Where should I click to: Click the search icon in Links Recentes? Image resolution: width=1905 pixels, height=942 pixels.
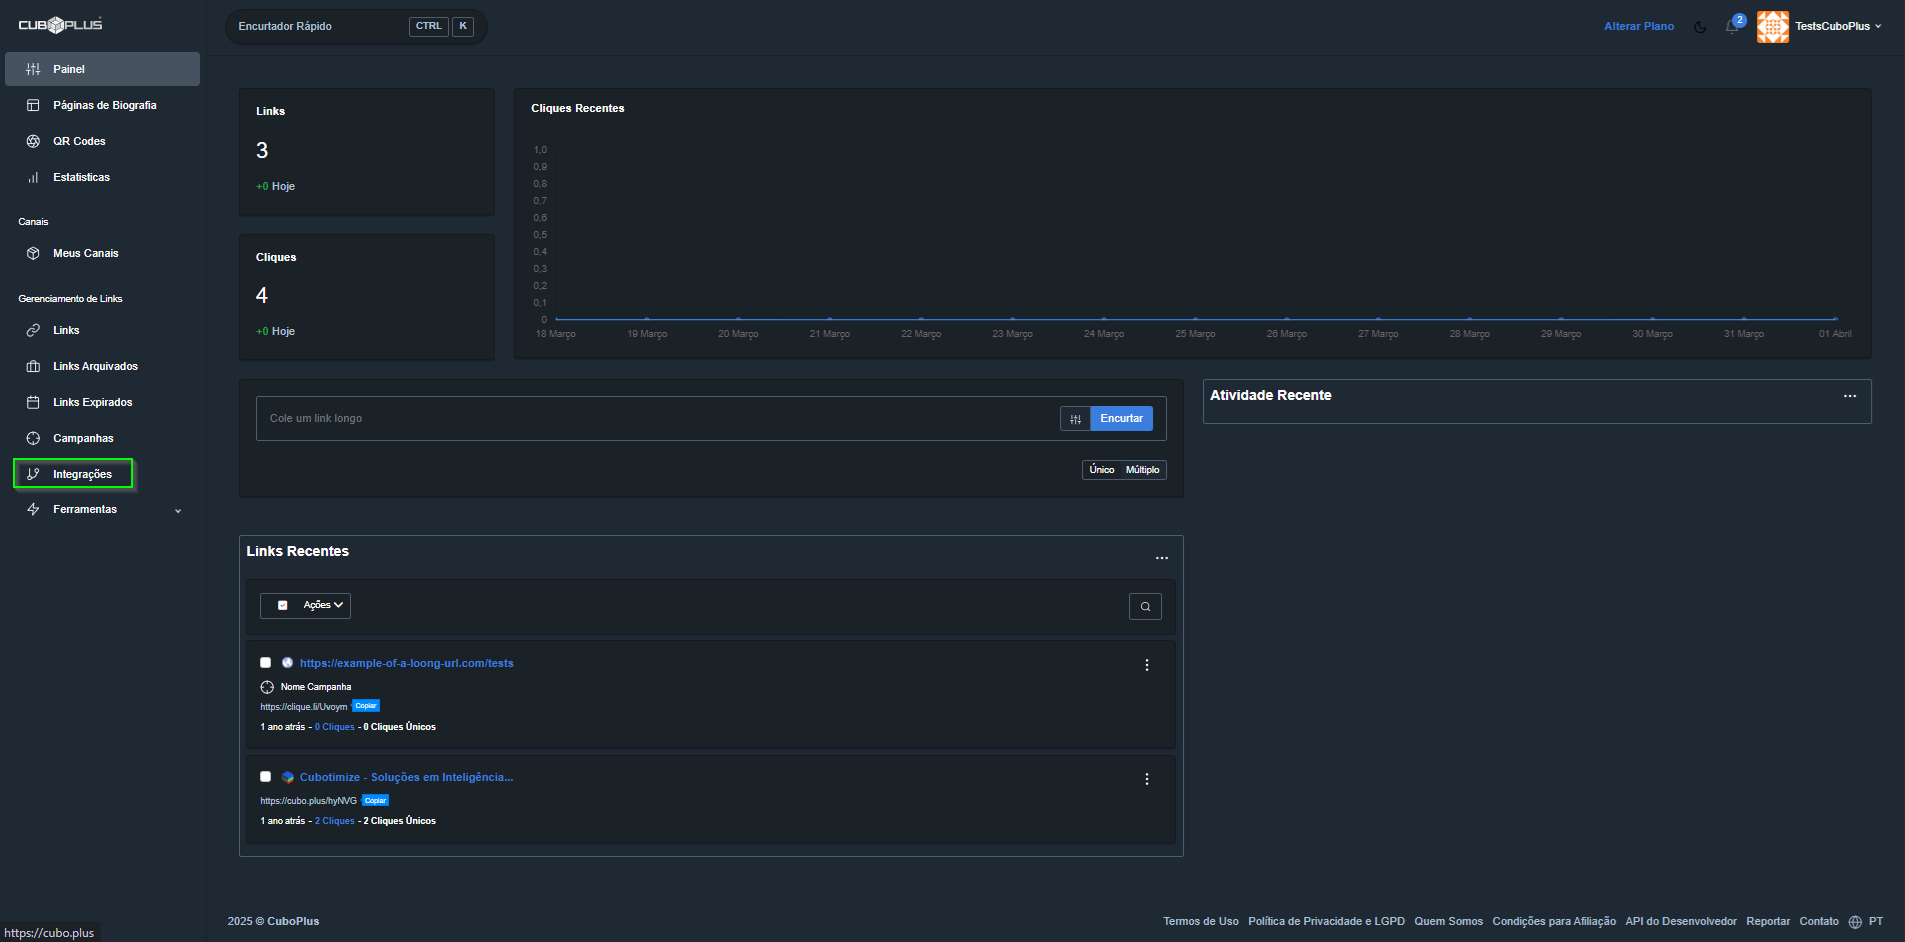pos(1145,606)
